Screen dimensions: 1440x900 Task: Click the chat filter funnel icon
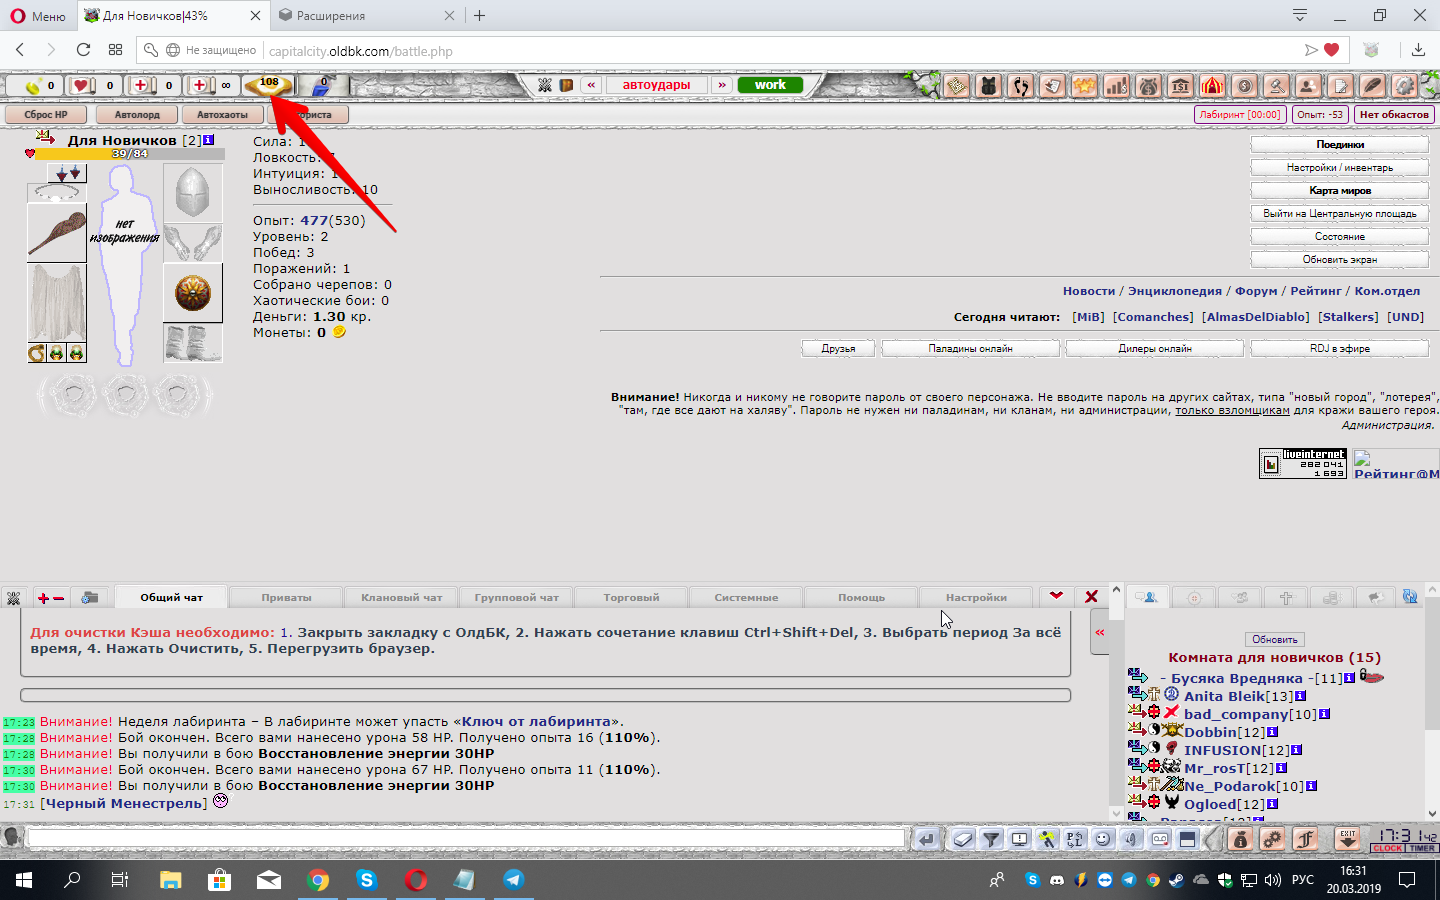click(991, 839)
